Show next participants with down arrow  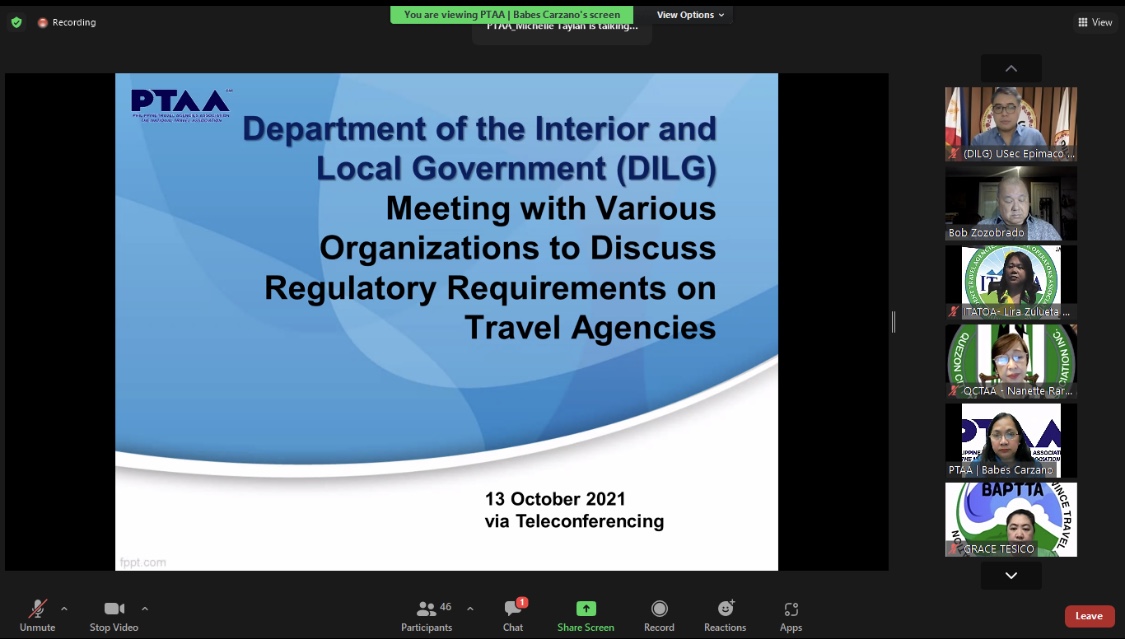coord(1011,575)
